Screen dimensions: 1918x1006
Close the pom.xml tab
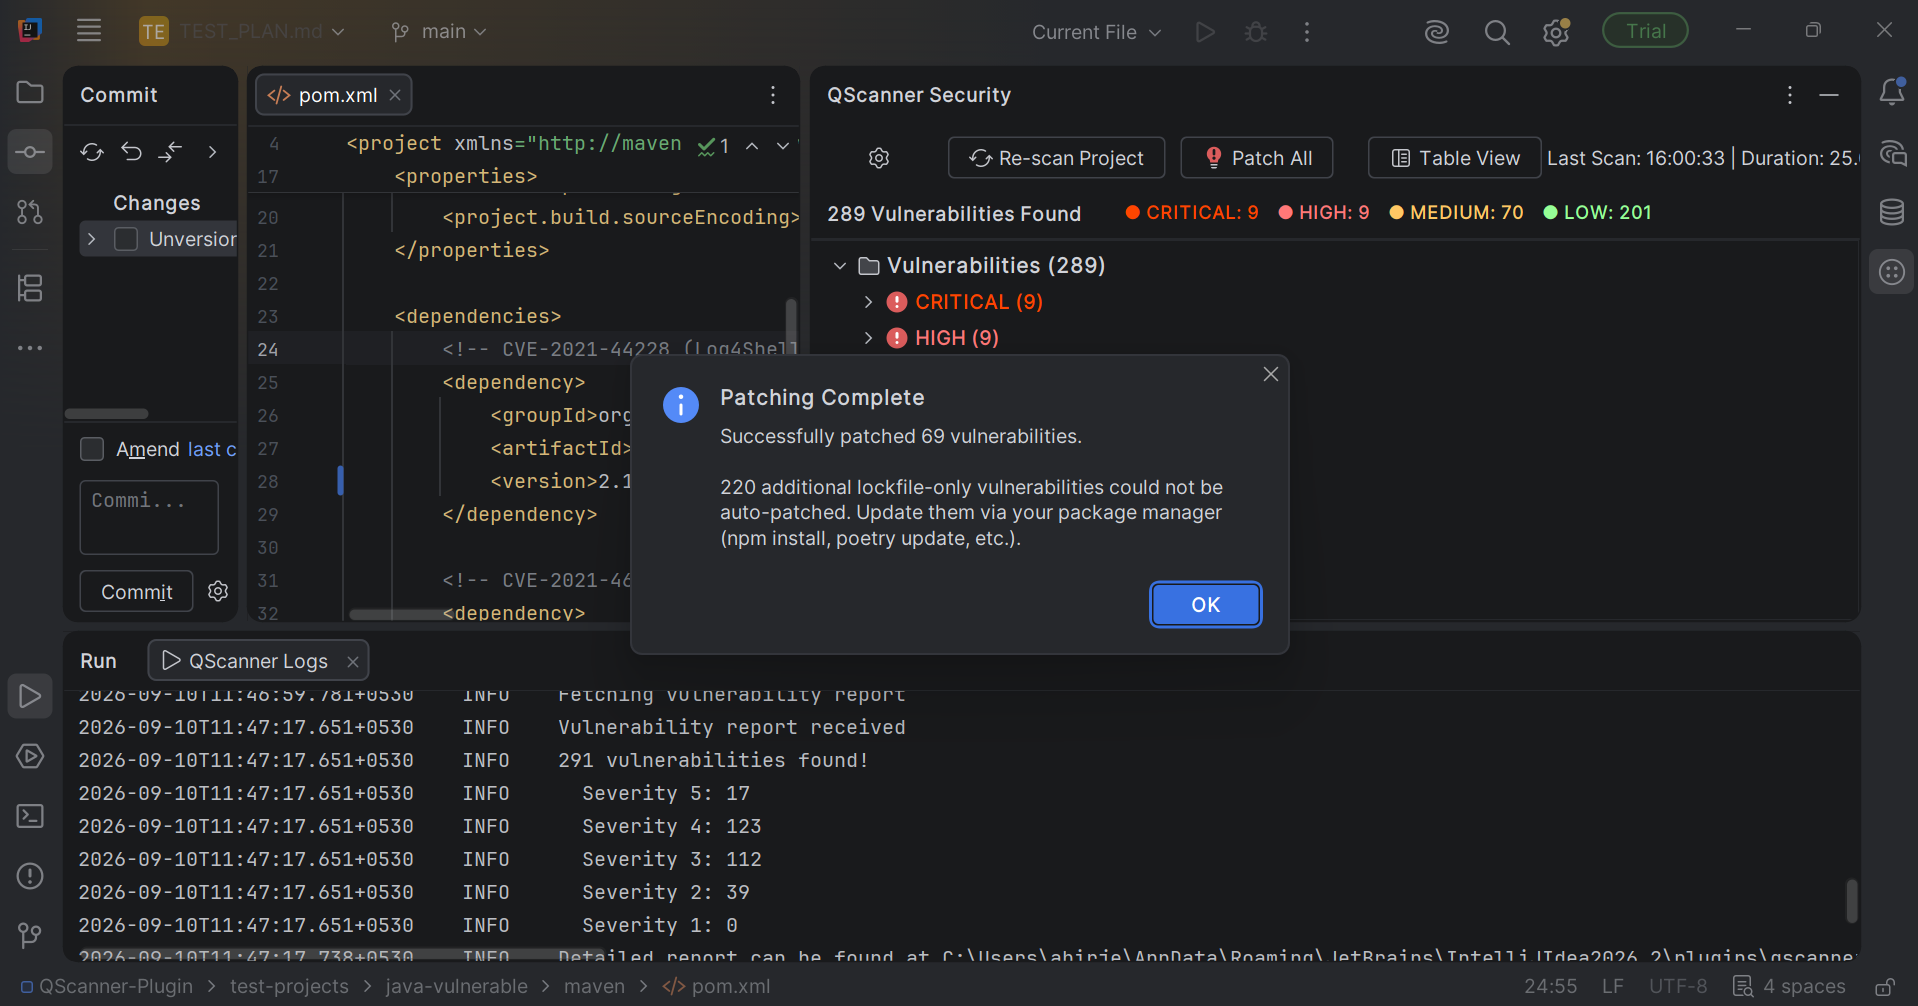(395, 95)
